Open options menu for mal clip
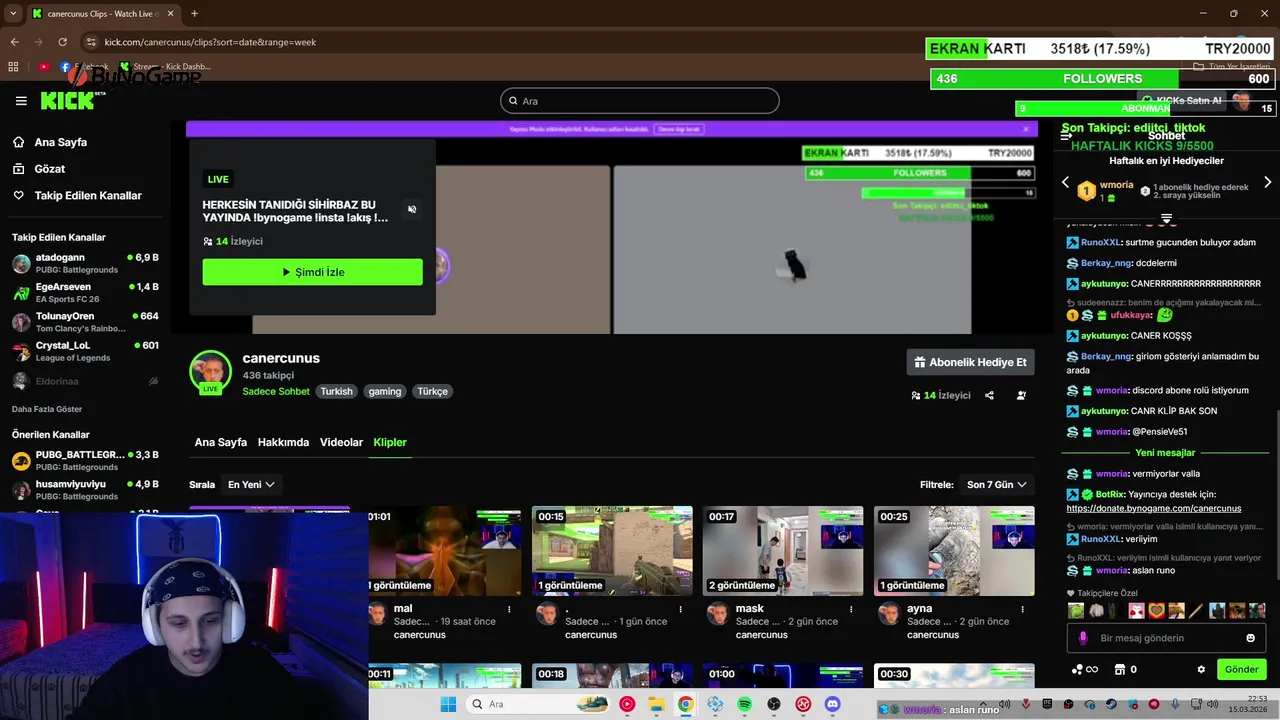 509,609
